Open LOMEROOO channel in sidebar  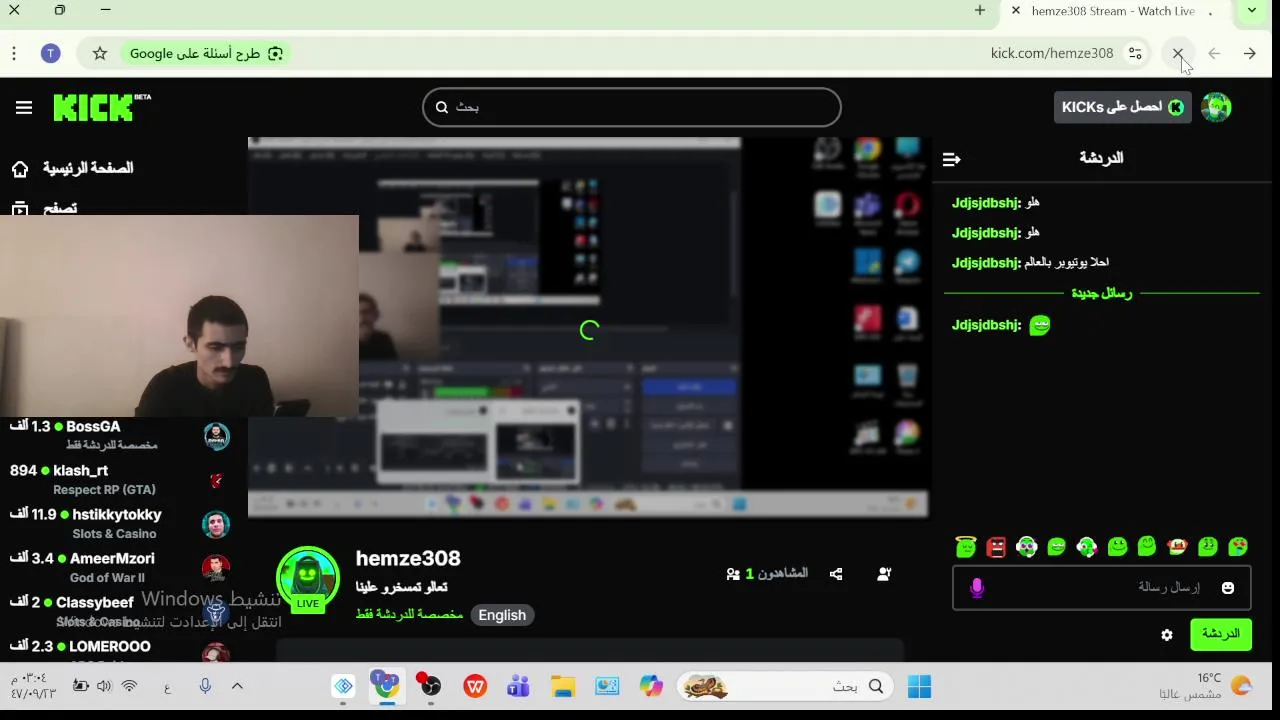tap(119, 650)
